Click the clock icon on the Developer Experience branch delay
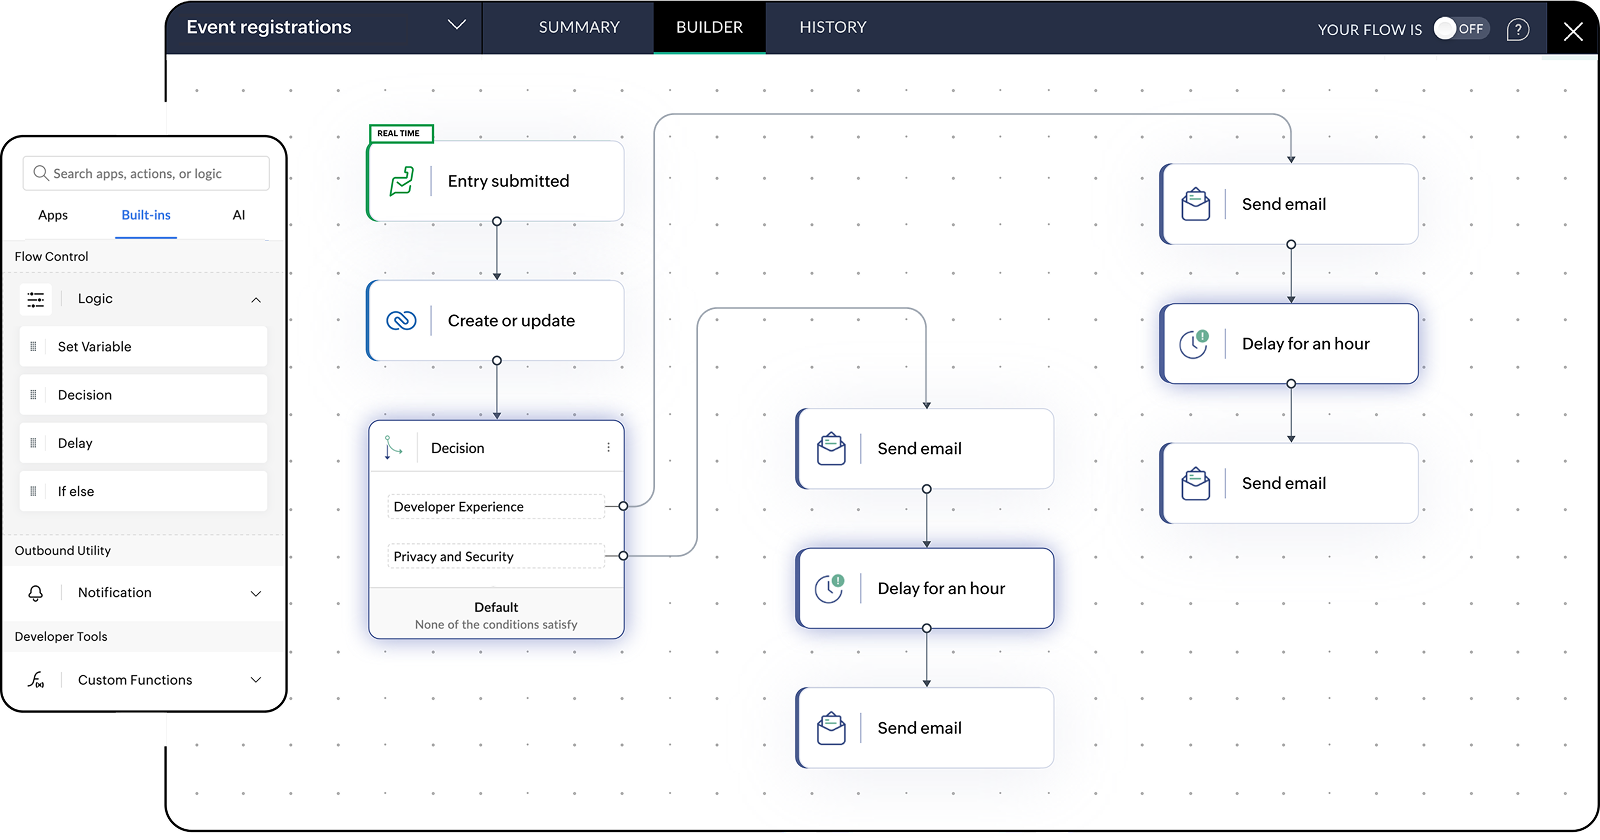1600x840 pixels. (x=1194, y=344)
